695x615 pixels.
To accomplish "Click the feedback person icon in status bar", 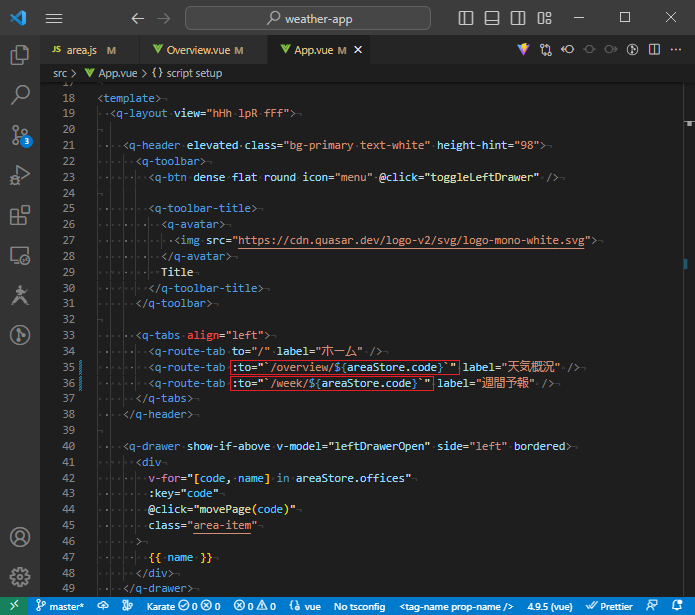I will click(x=652, y=606).
